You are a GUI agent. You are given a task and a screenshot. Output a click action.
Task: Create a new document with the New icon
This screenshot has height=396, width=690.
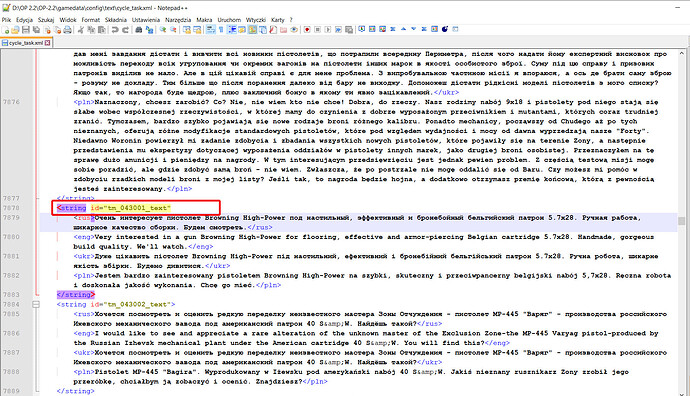[x=6, y=29]
